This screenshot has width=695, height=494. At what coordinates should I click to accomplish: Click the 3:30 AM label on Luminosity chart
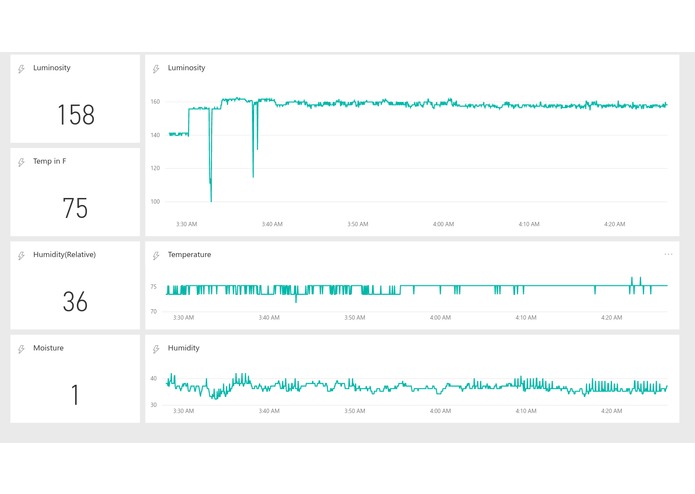tap(187, 224)
